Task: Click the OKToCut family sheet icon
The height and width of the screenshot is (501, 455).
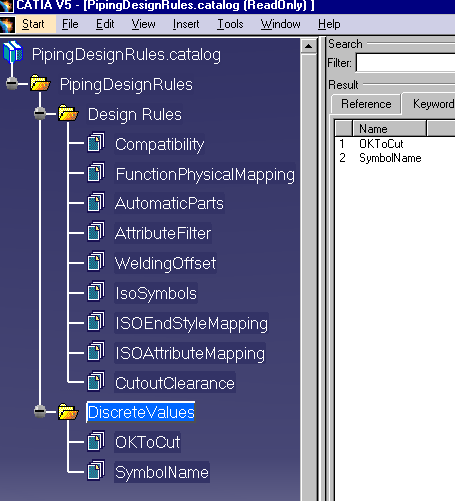Action: 96,441
